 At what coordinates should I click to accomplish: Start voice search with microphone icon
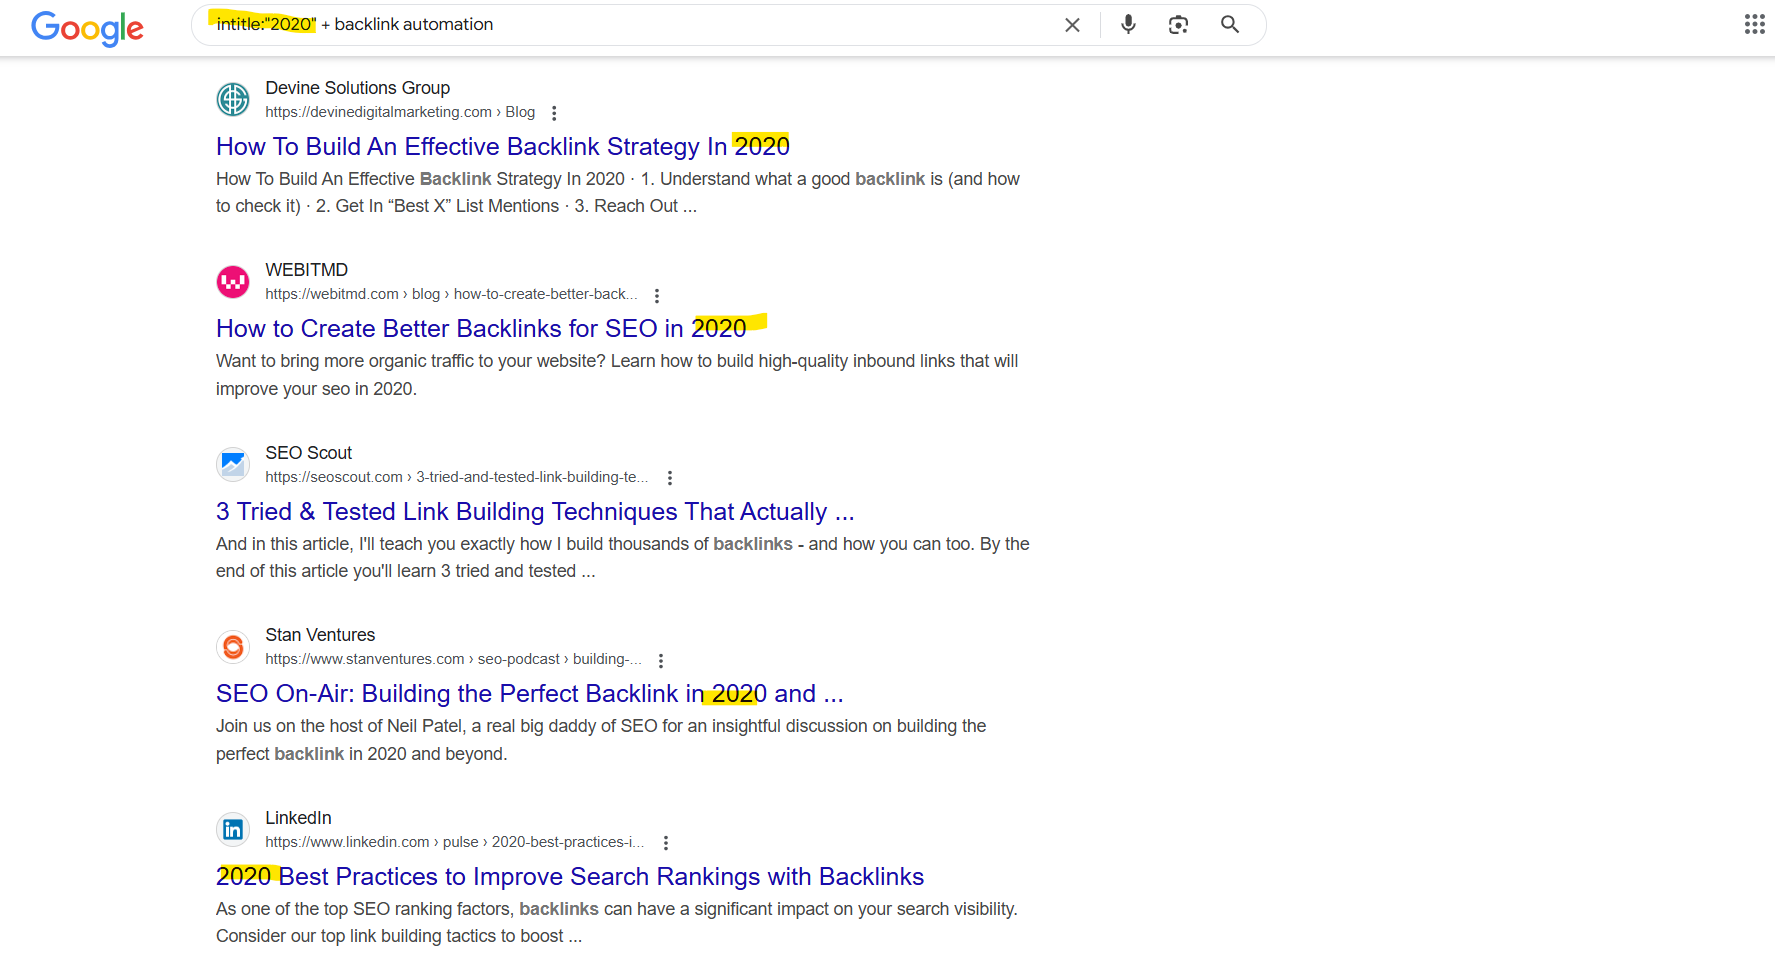coord(1128,25)
